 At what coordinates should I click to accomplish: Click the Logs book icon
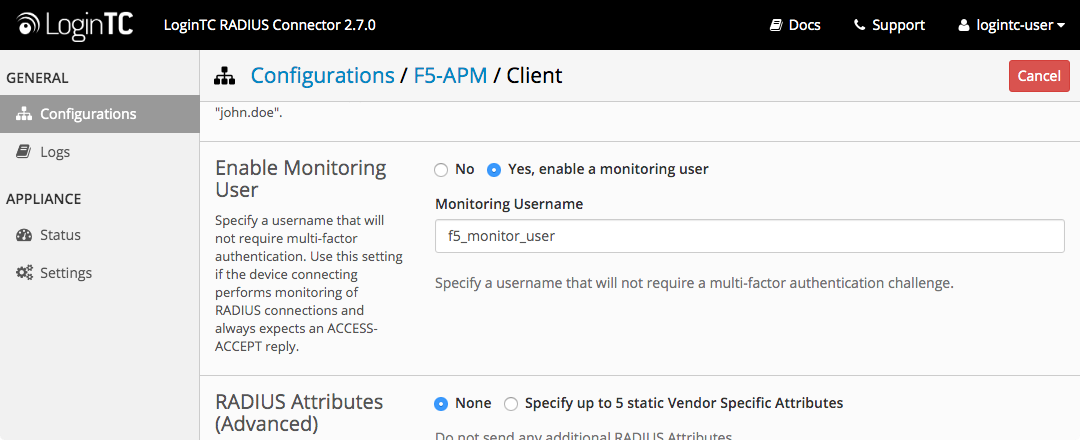[x=23, y=151]
